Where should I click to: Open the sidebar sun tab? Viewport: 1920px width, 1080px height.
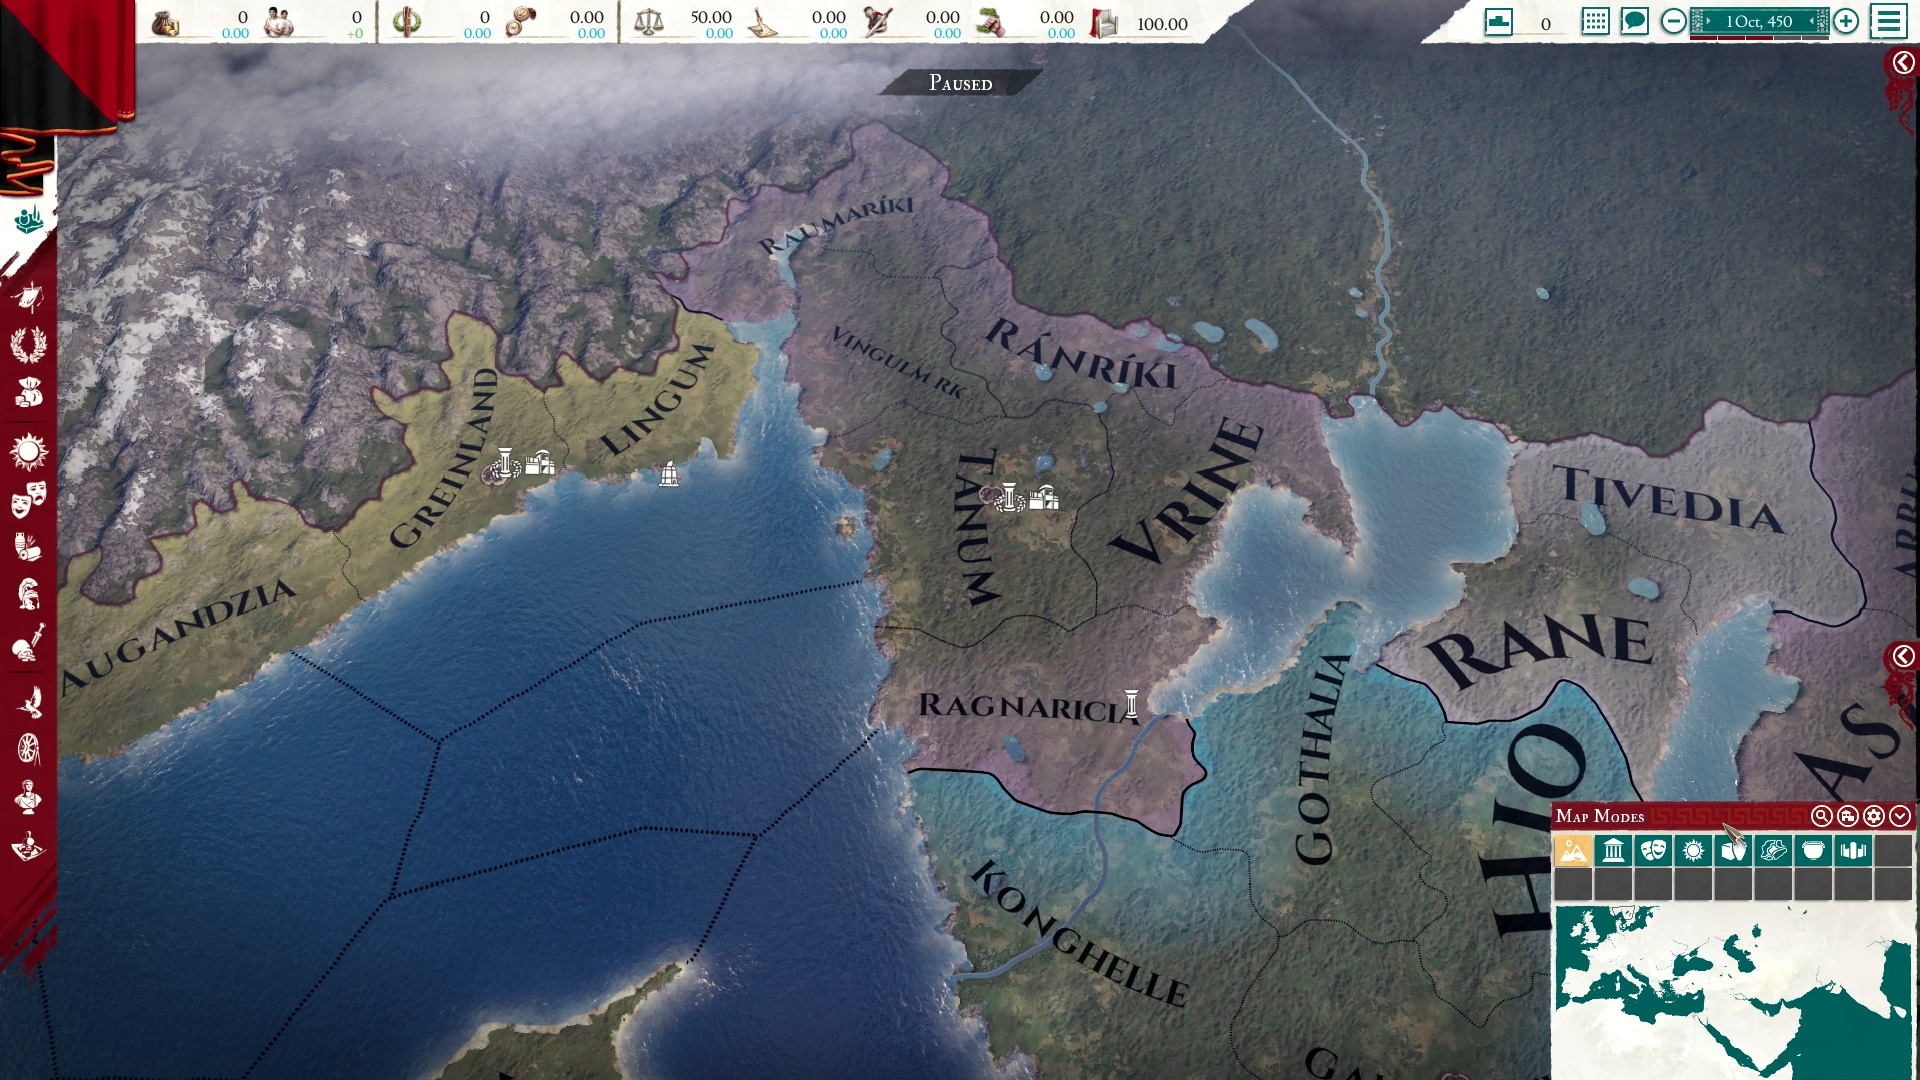click(28, 452)
